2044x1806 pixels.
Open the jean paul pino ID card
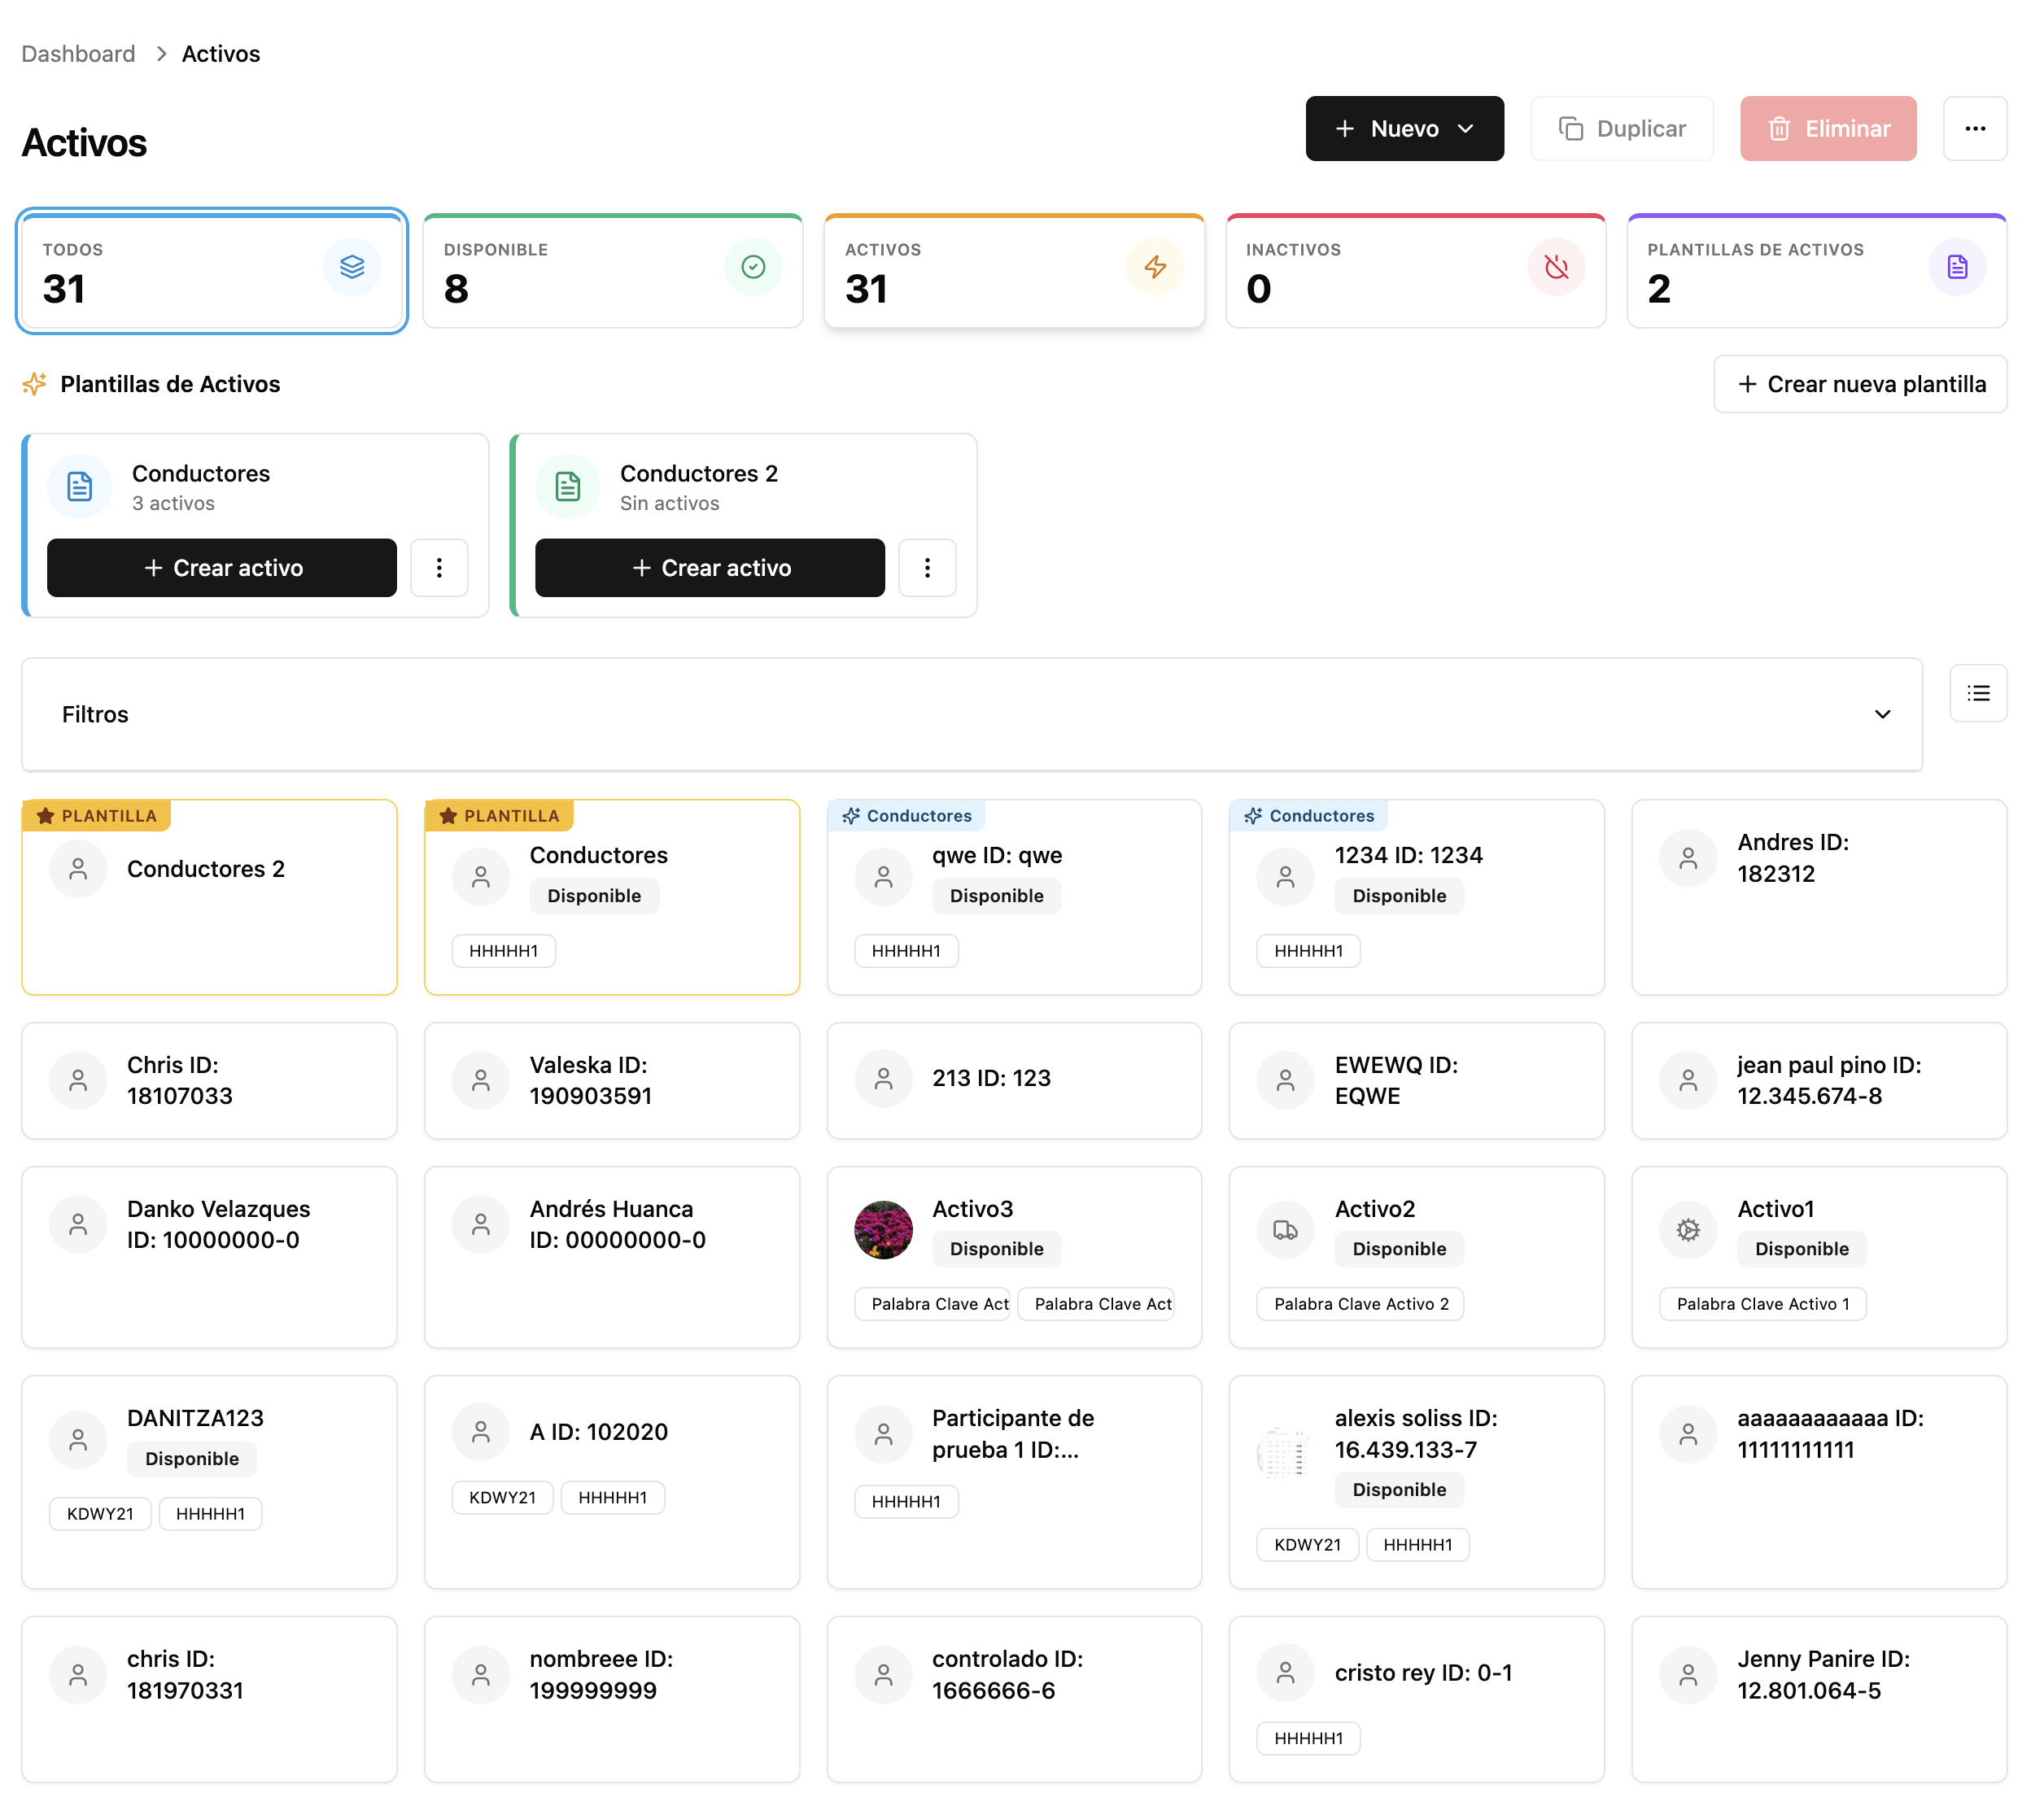tap(1819, 1080)
